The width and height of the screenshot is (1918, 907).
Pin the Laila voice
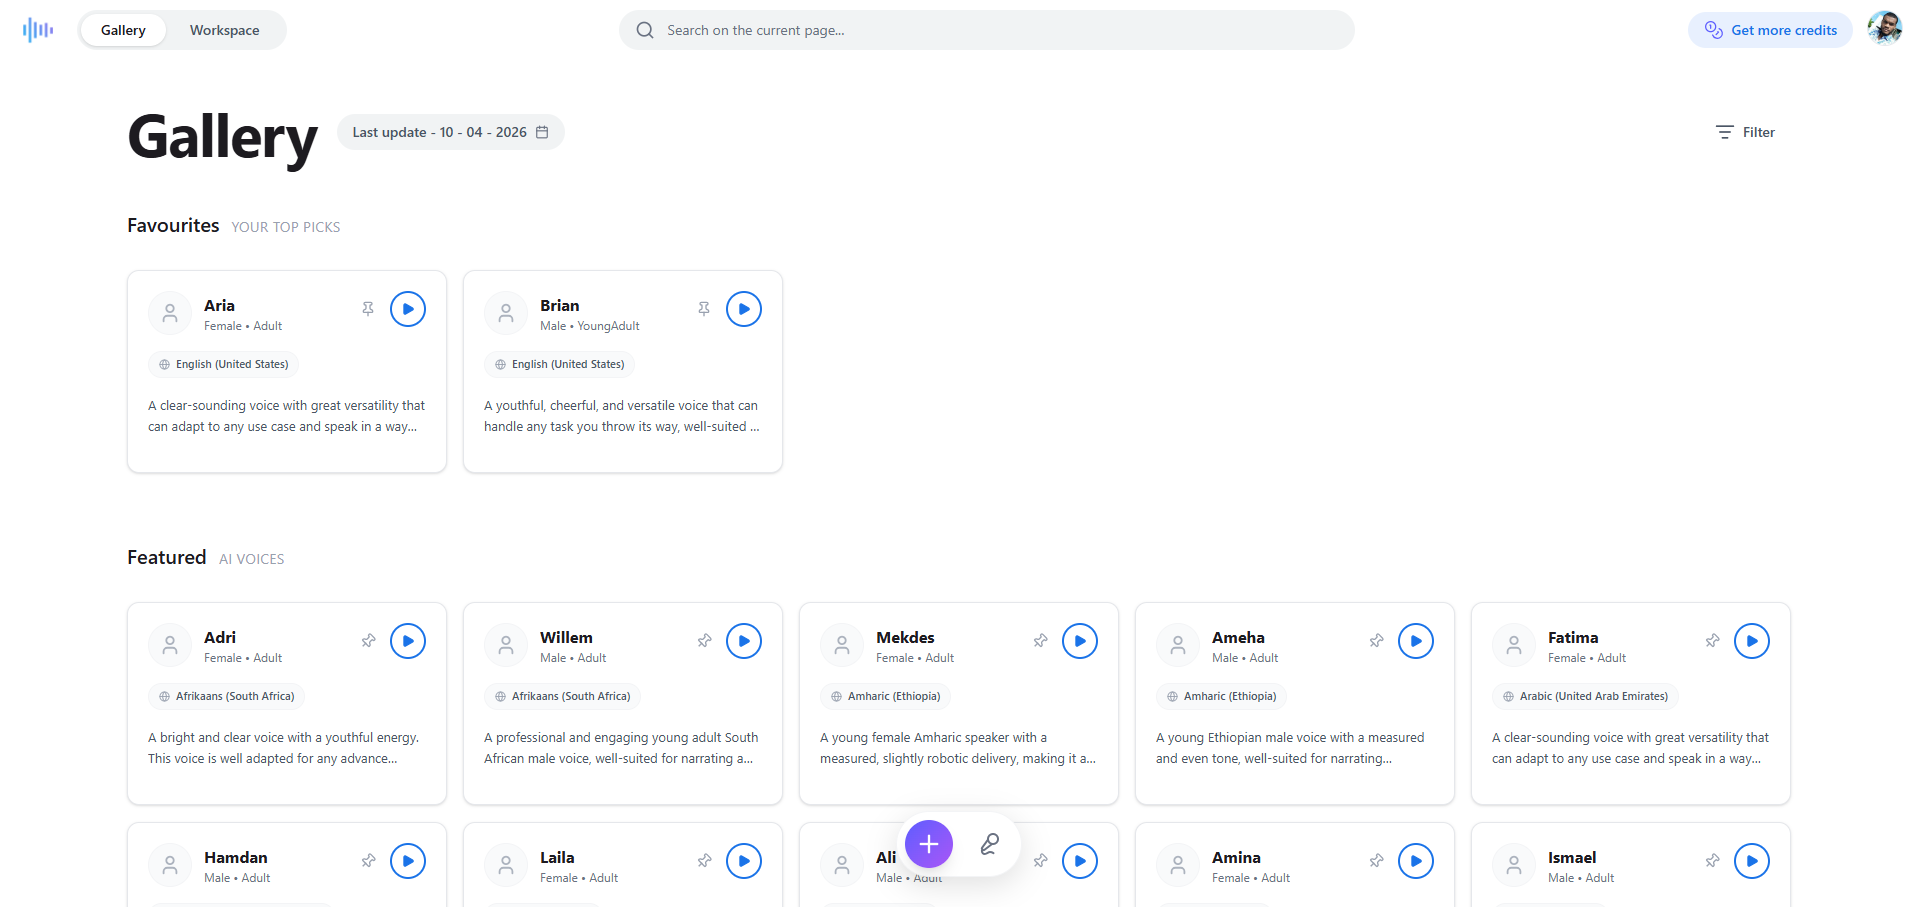[704, 861]
